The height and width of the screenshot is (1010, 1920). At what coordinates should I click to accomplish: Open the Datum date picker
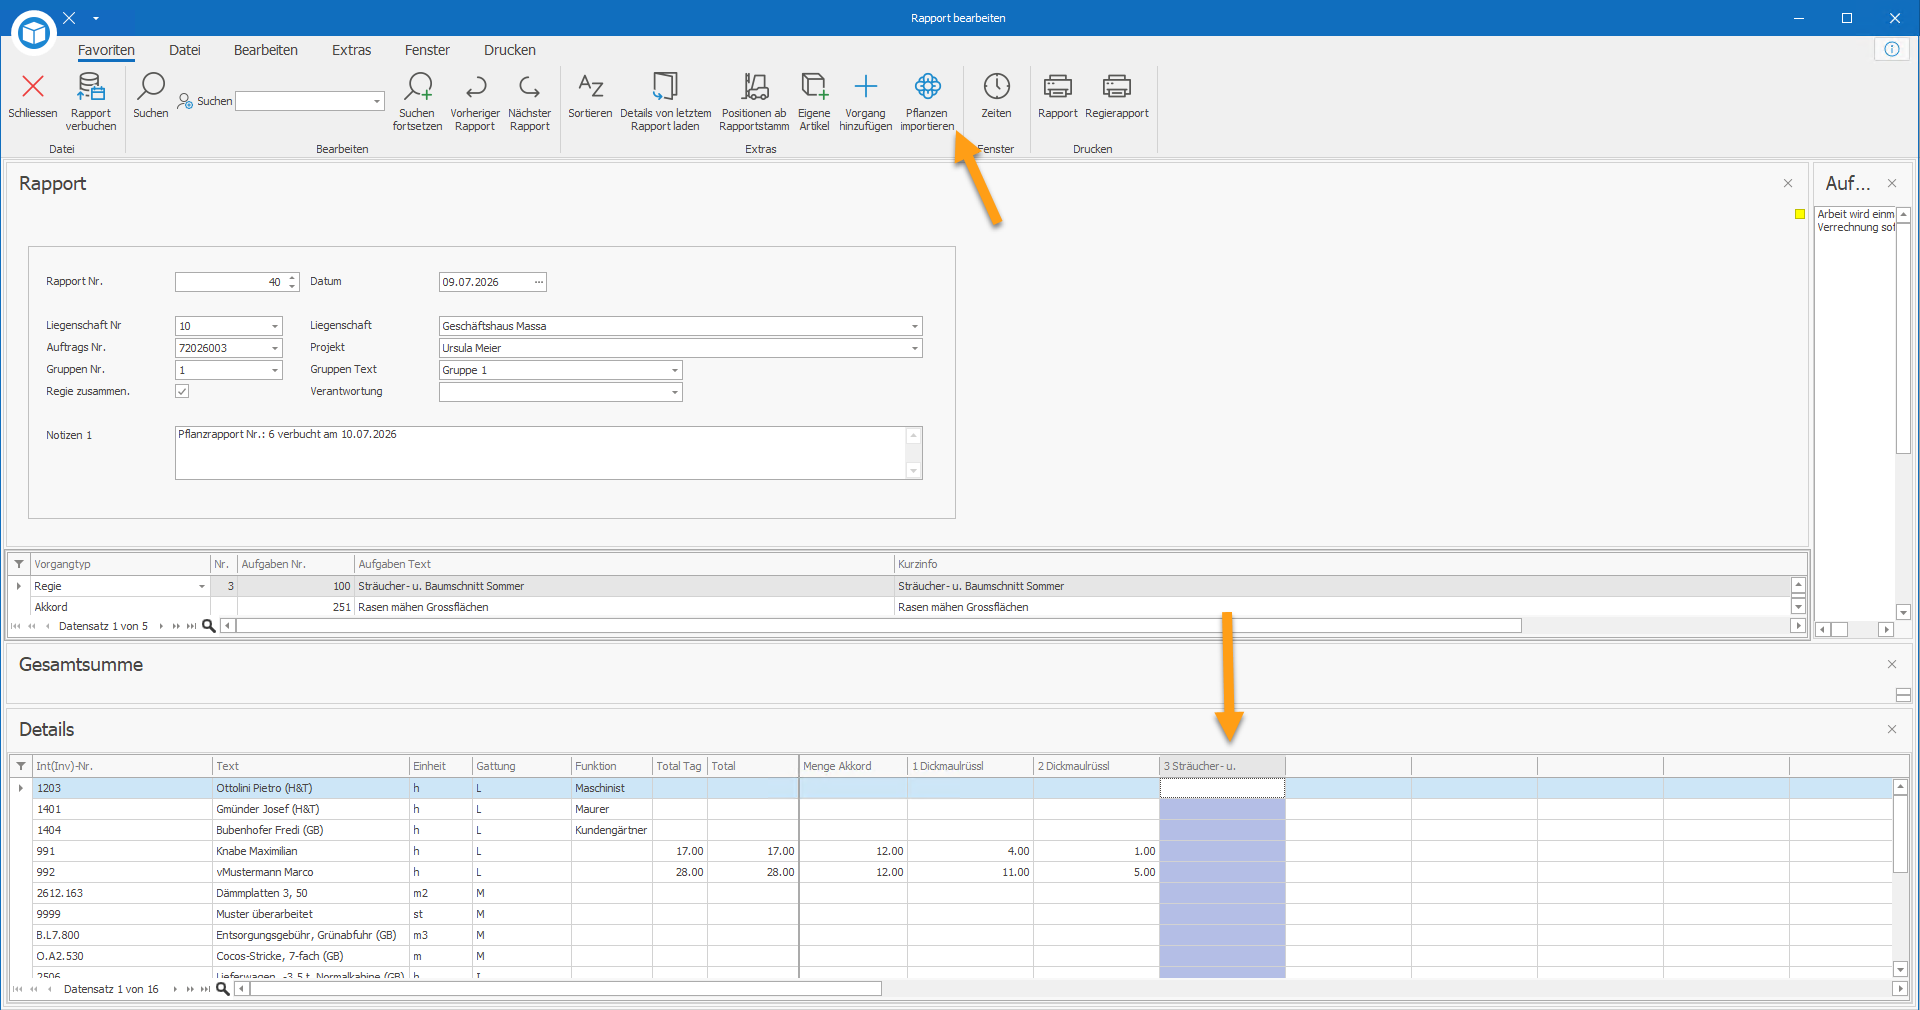(539, 282)
